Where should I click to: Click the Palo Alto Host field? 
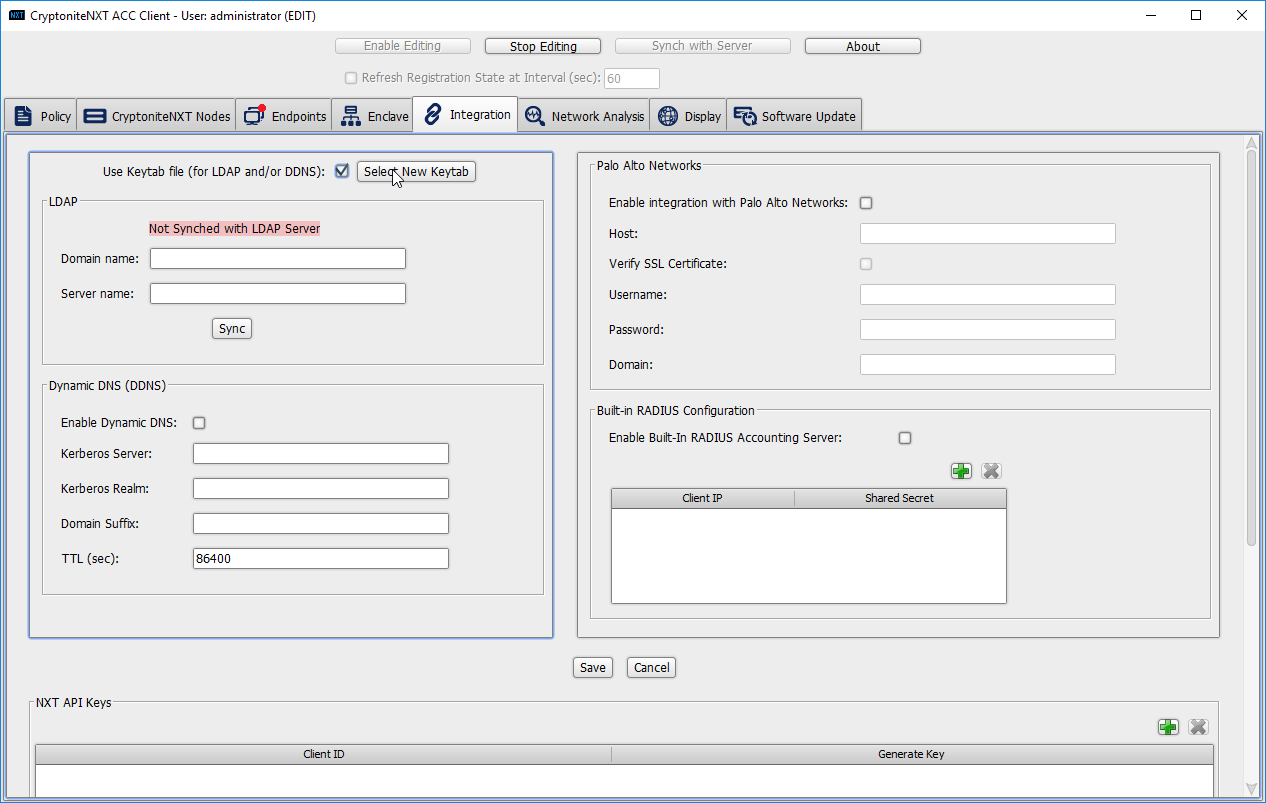click(988, 234)
